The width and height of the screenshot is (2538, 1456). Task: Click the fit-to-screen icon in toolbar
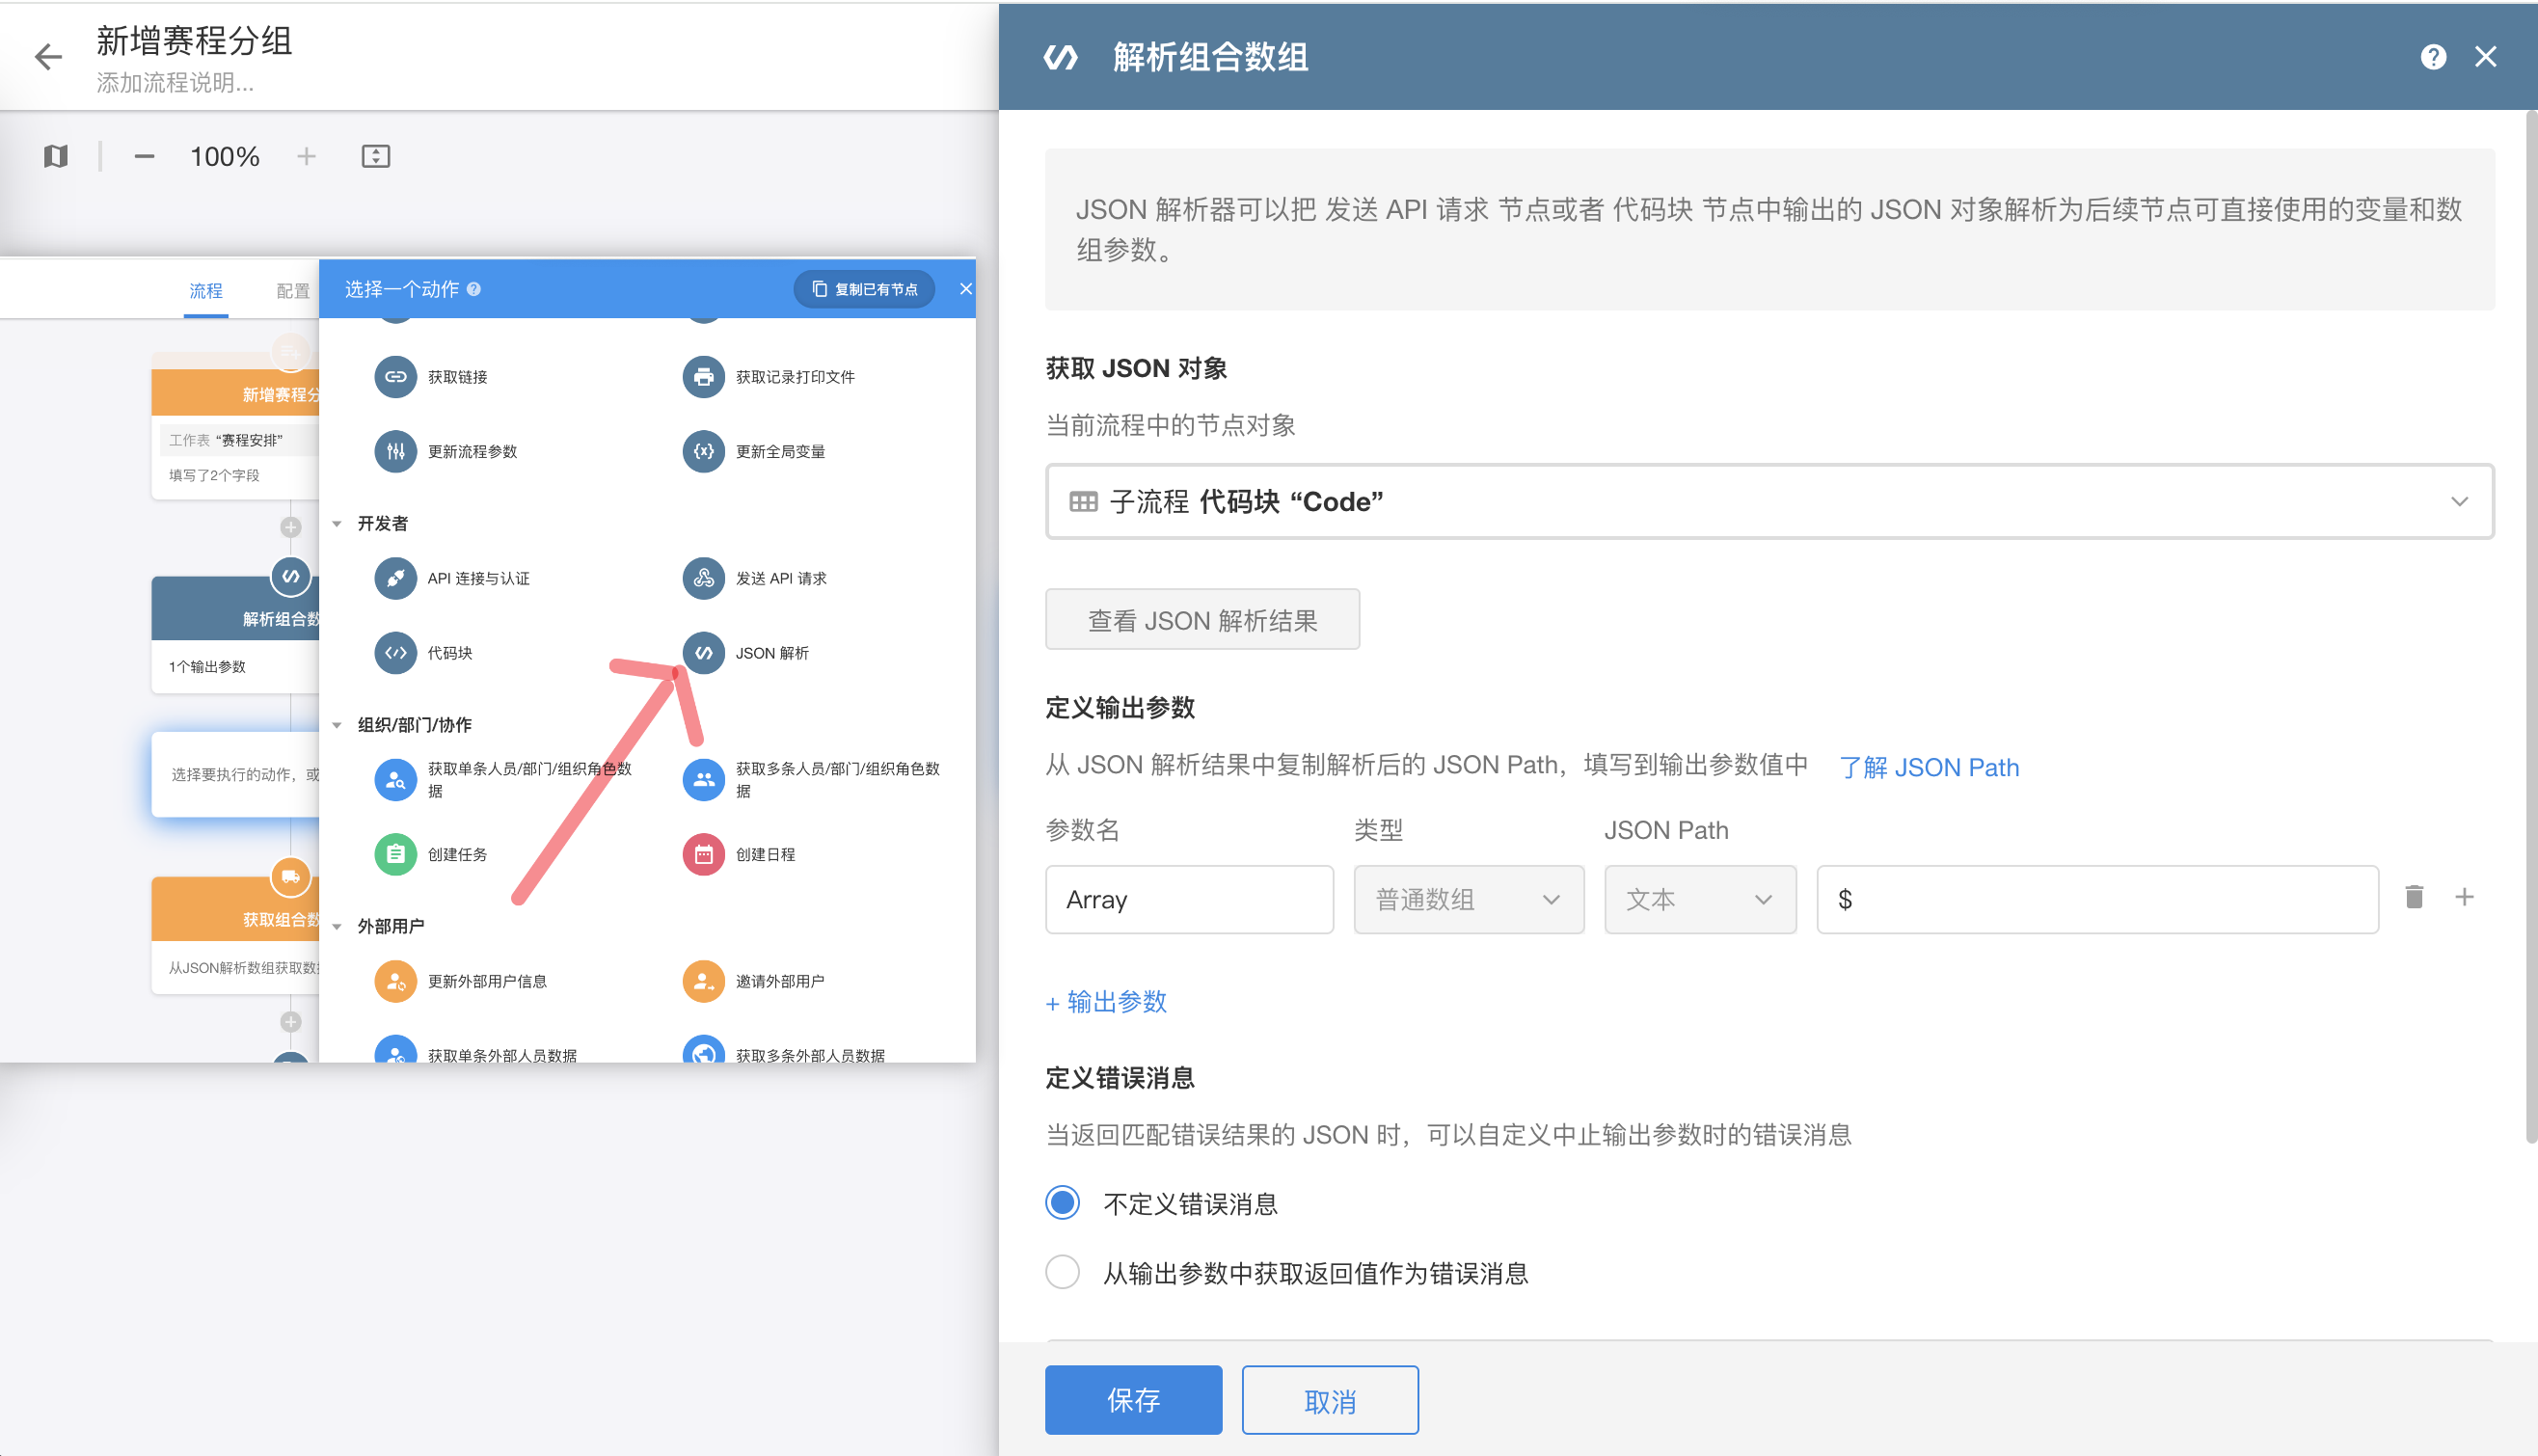click(x=375, y=156)
